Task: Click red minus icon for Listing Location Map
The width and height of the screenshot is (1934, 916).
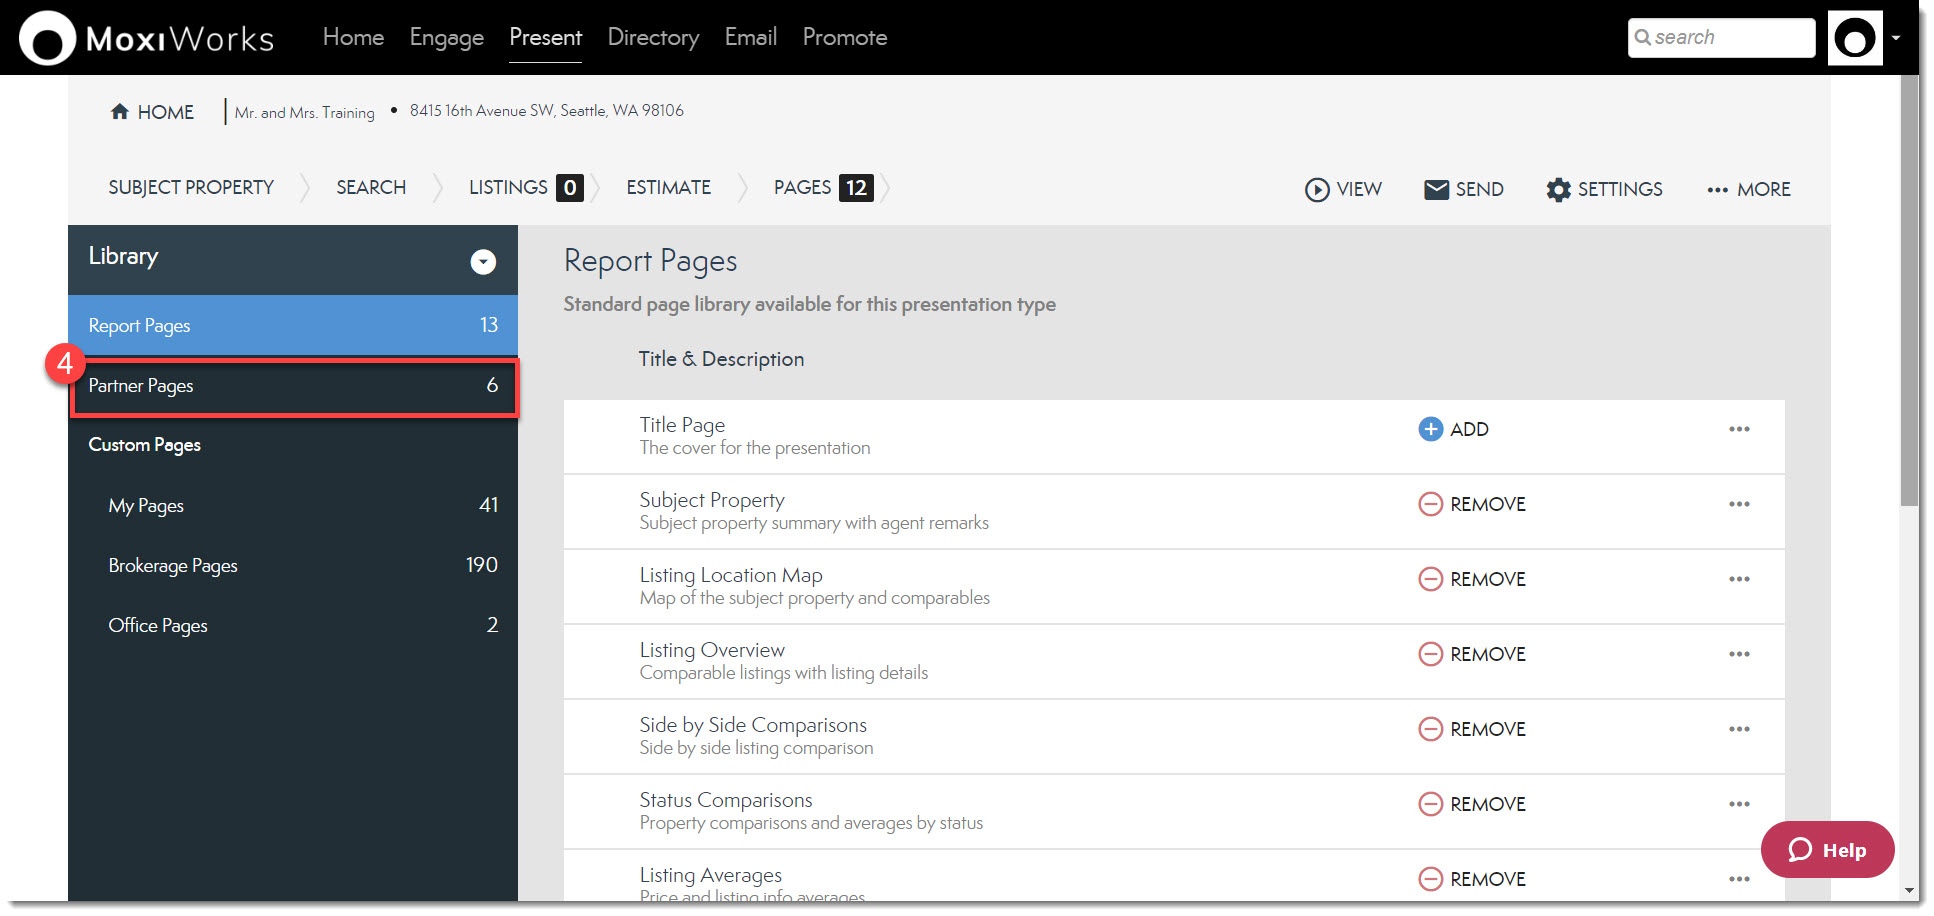Action: click(x=1430, y=579)
